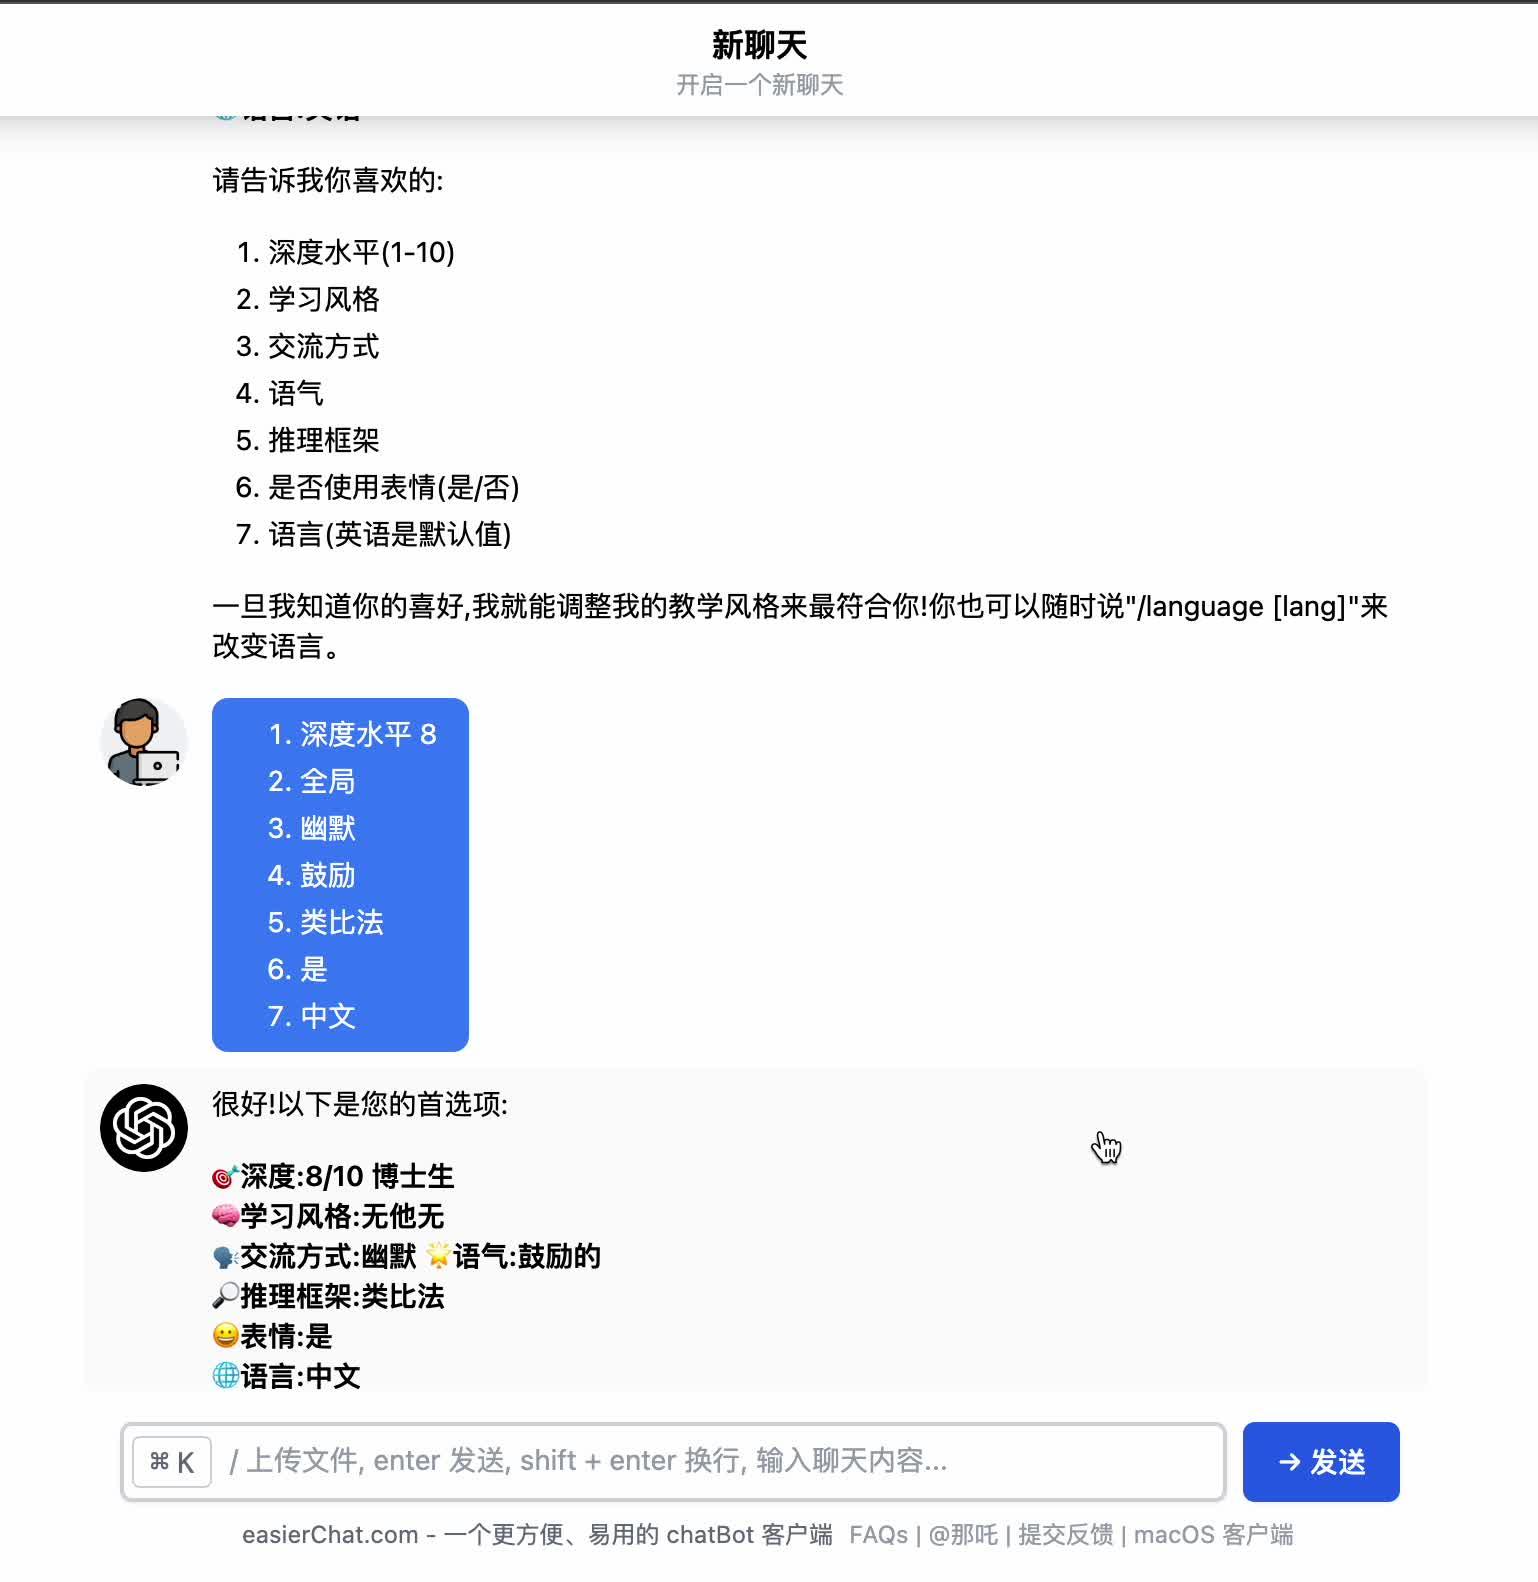The height and width of the screenshot is (1582, 1538).
Task: Click the brain emoji beside 学习风格
Action: (226, 1217)
